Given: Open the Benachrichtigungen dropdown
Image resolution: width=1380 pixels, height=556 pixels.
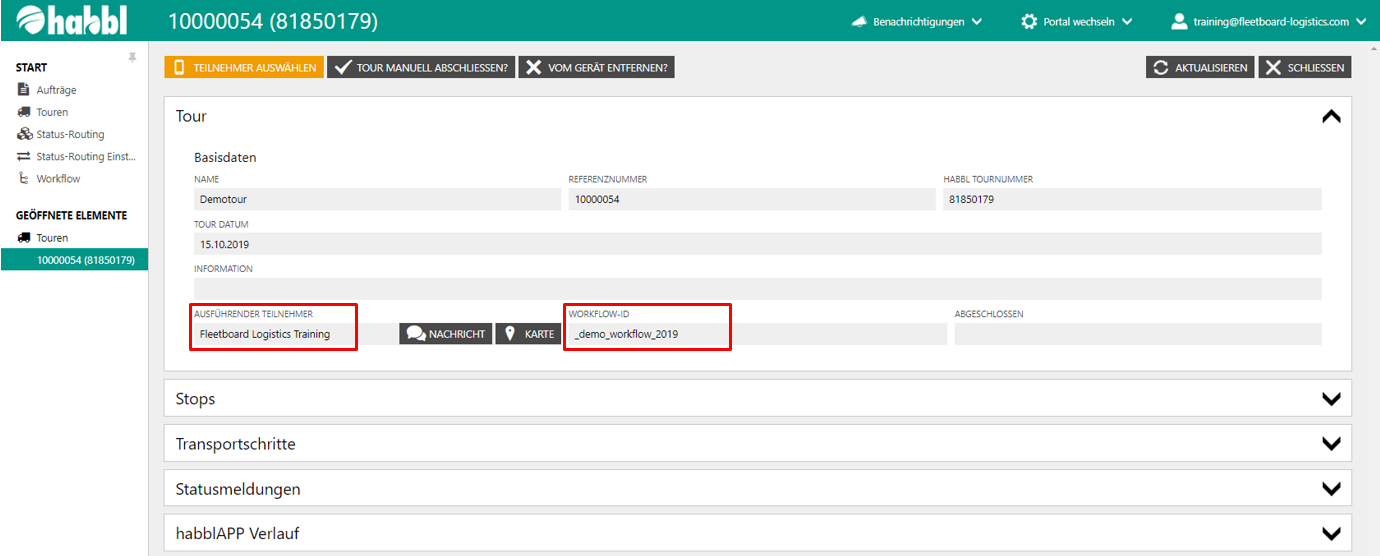Looking at the screenshot, I should [916, 21].
